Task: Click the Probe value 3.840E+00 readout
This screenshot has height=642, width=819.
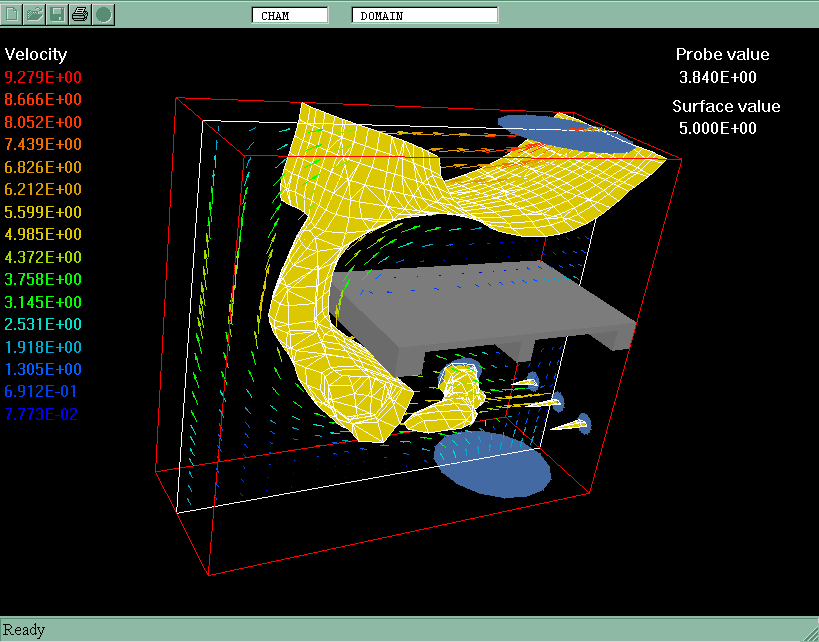Action: [710, 77]
